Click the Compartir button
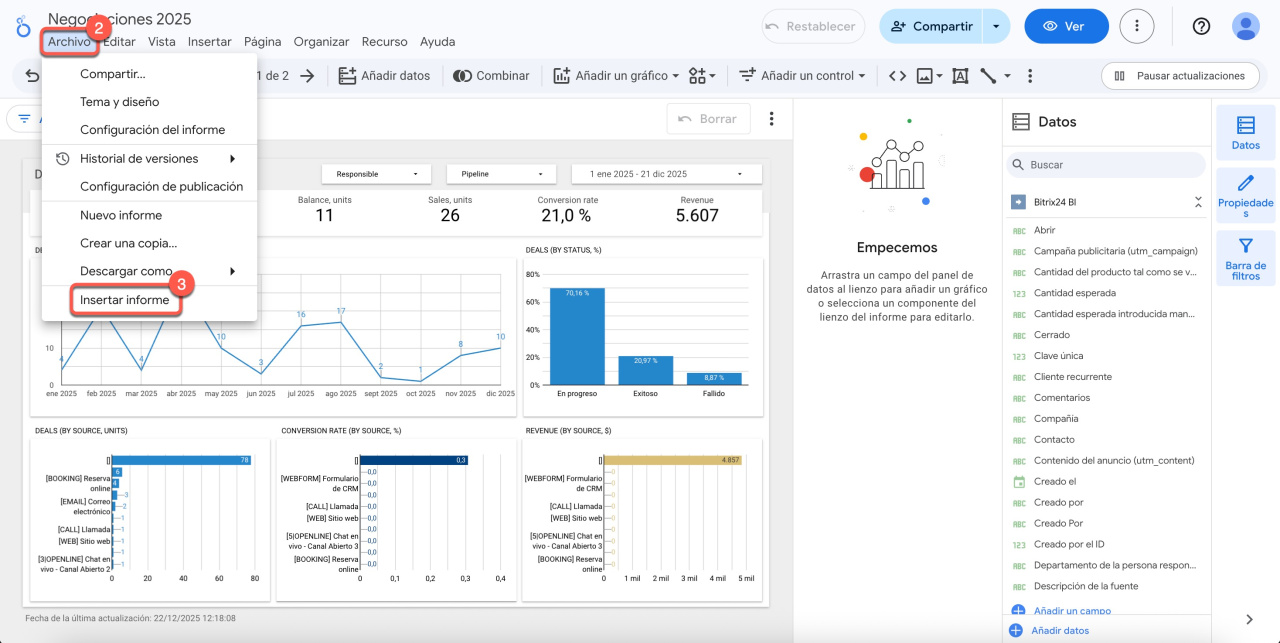Viewport: 1280px width, 643px height. click(x=931, y=26)
